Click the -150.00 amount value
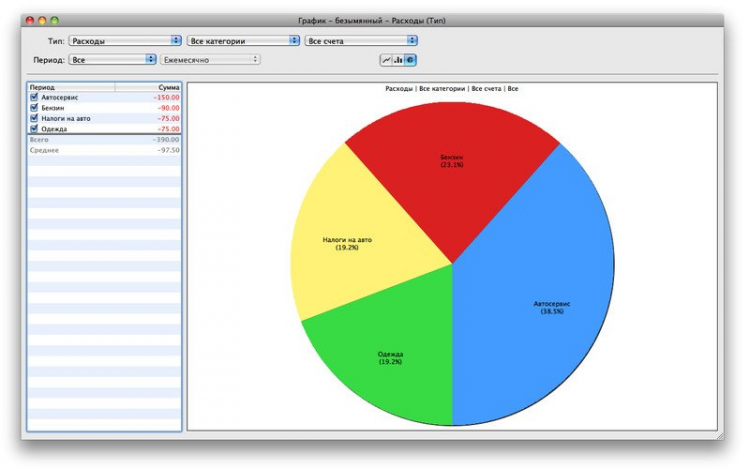 [x=166, y=97]
